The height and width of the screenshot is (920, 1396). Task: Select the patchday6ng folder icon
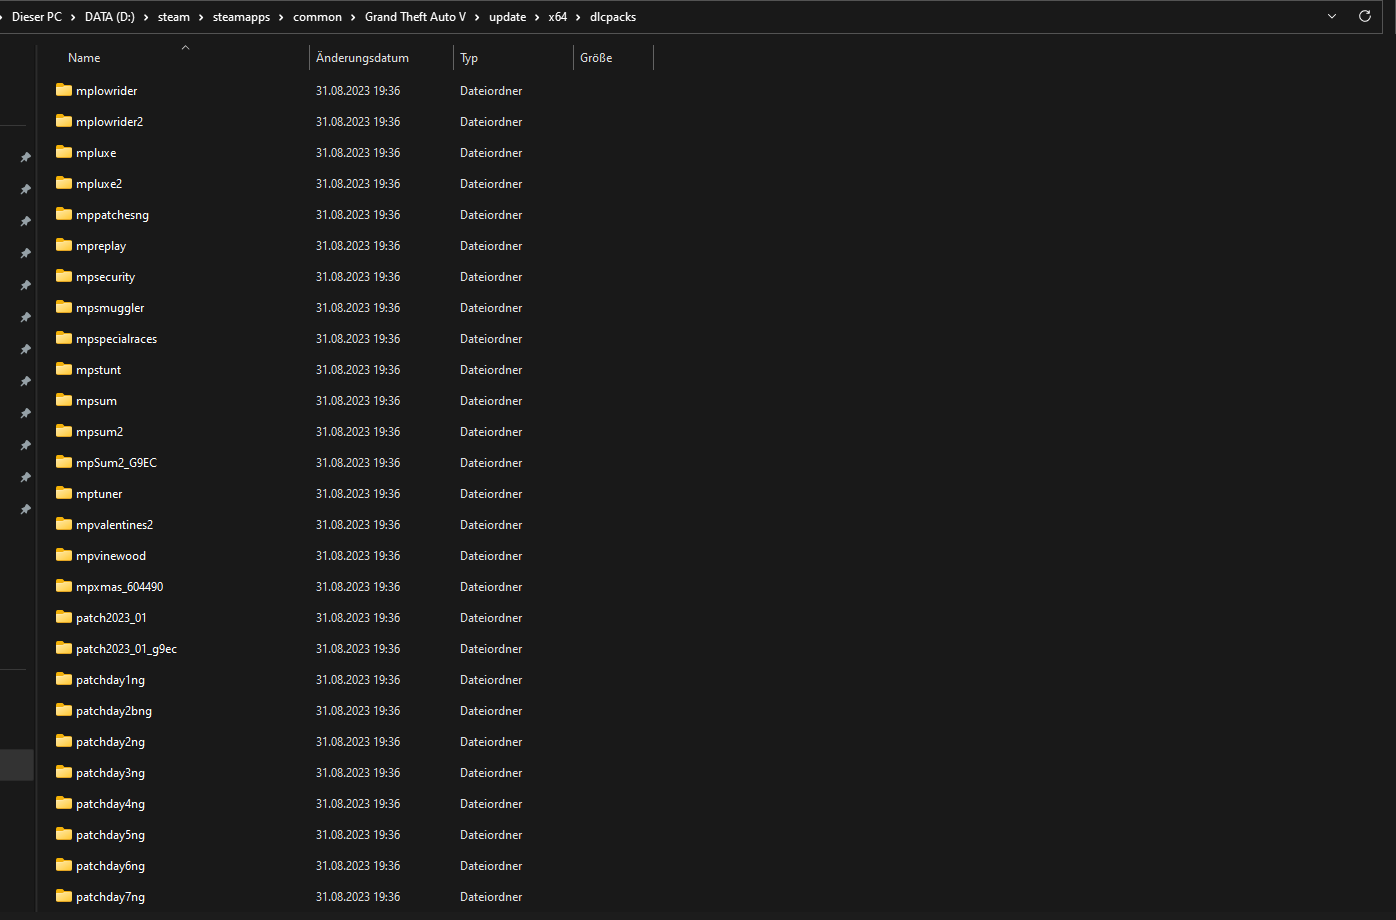click(64, 865)
